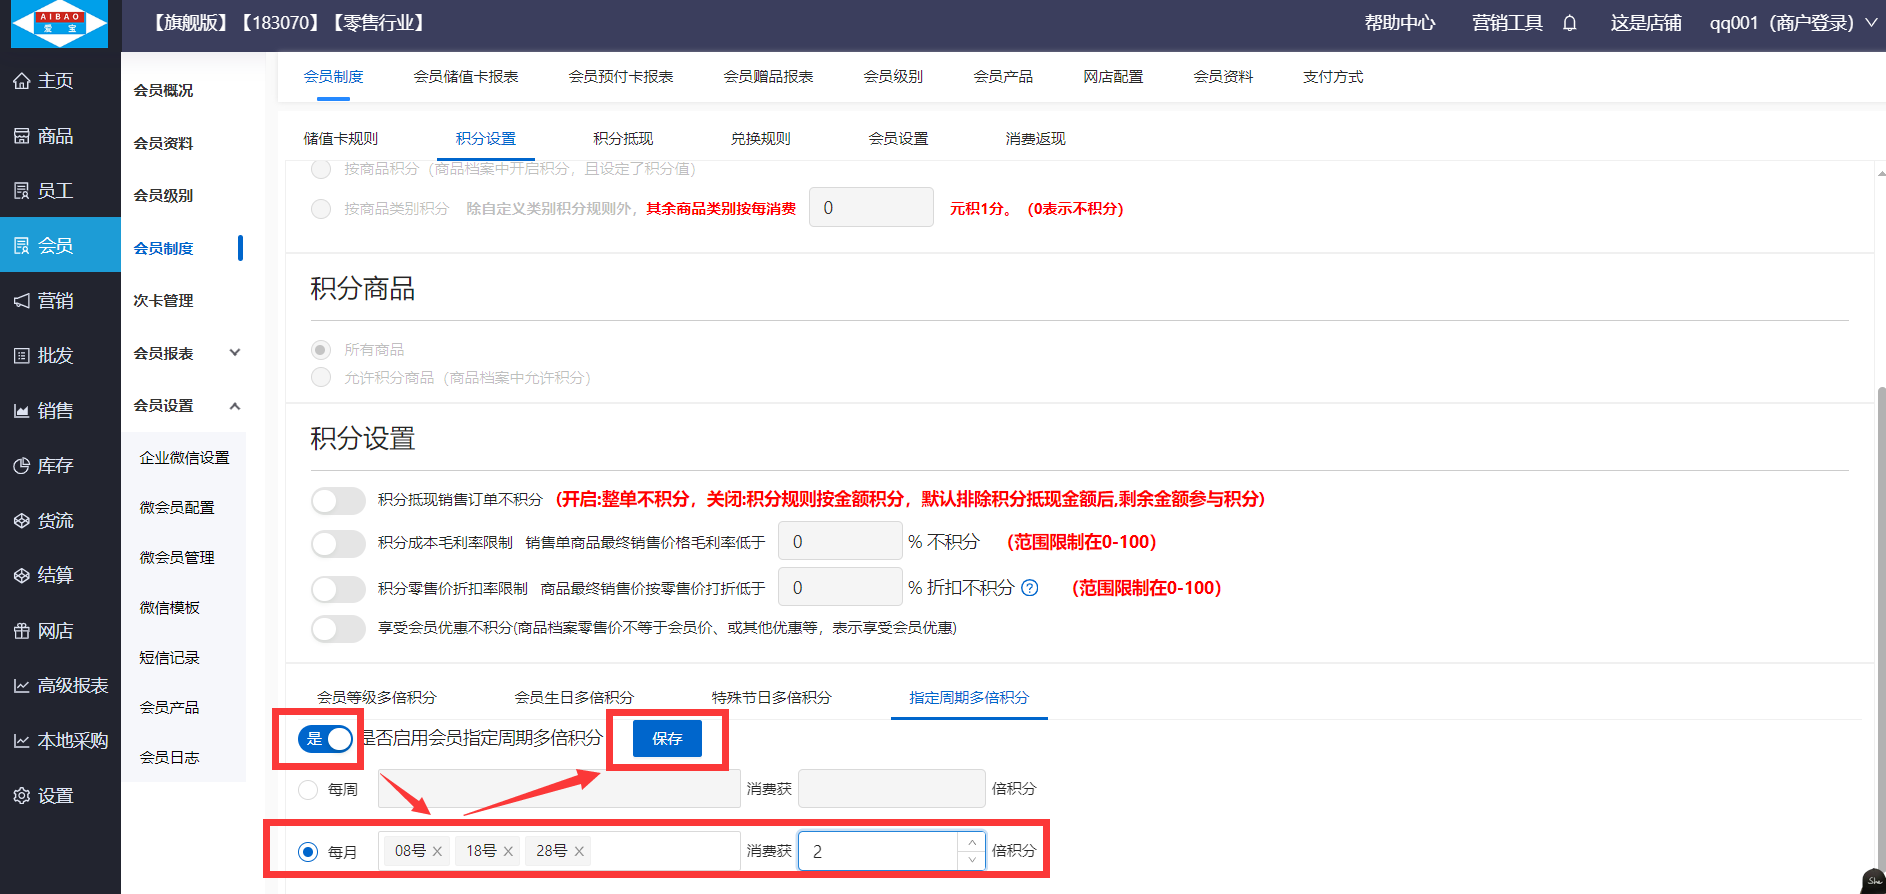
Task: Click the blue 保存 button
Action: tap(667, 739)
